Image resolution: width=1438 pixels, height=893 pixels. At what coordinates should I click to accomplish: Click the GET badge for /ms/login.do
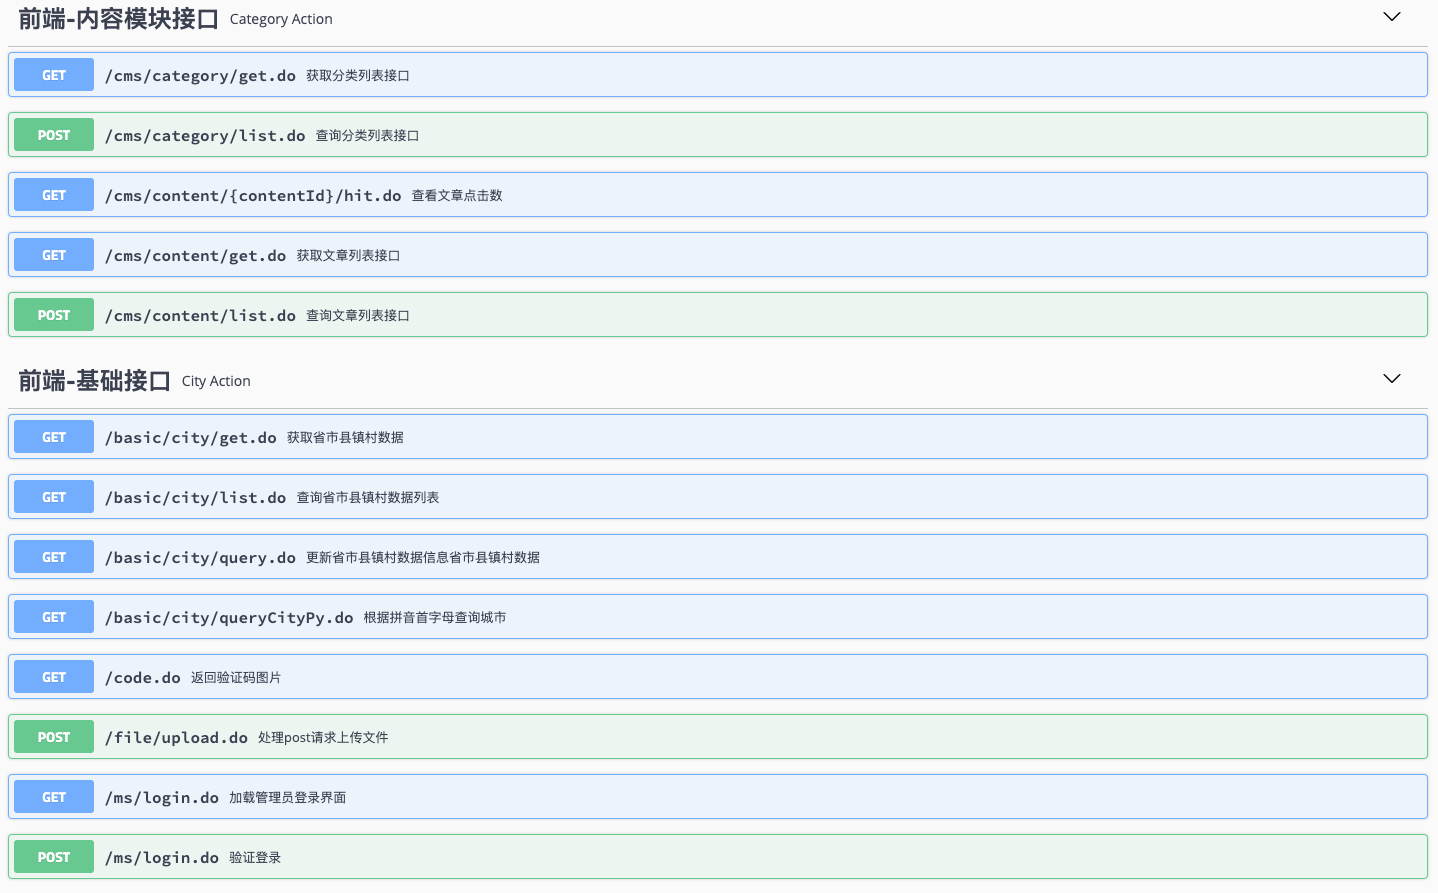(x=54, y=797)
